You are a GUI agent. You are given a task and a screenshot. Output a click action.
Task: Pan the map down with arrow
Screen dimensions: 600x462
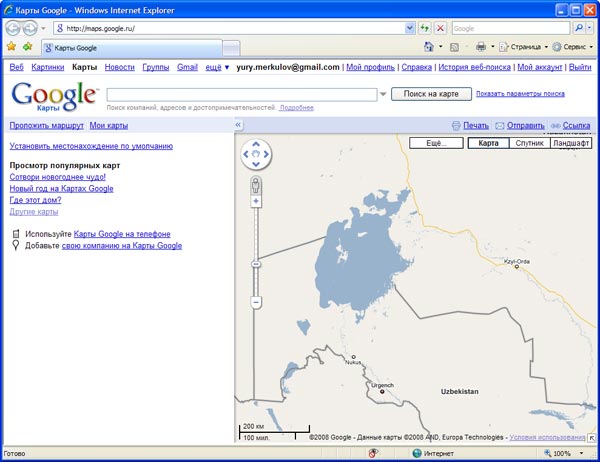pyautogui.click(x=256, y=164)
